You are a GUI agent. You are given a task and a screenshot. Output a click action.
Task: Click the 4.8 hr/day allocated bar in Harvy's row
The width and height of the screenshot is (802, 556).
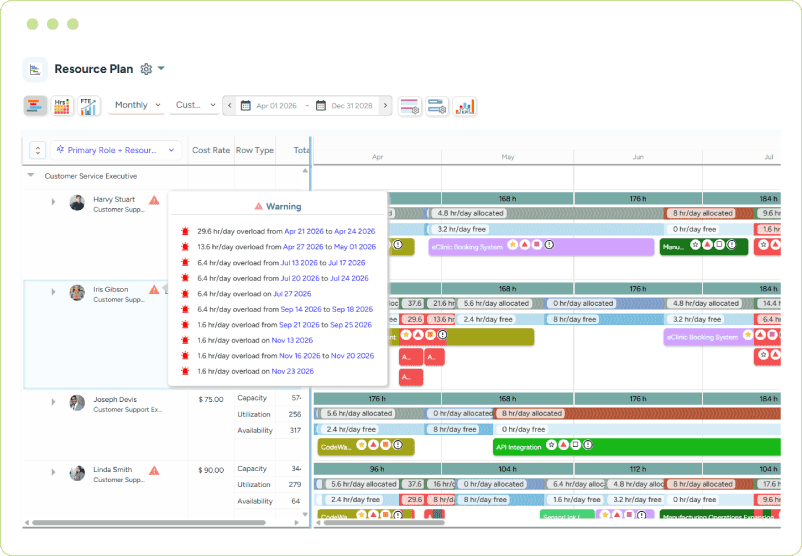[x=545, y=213]
